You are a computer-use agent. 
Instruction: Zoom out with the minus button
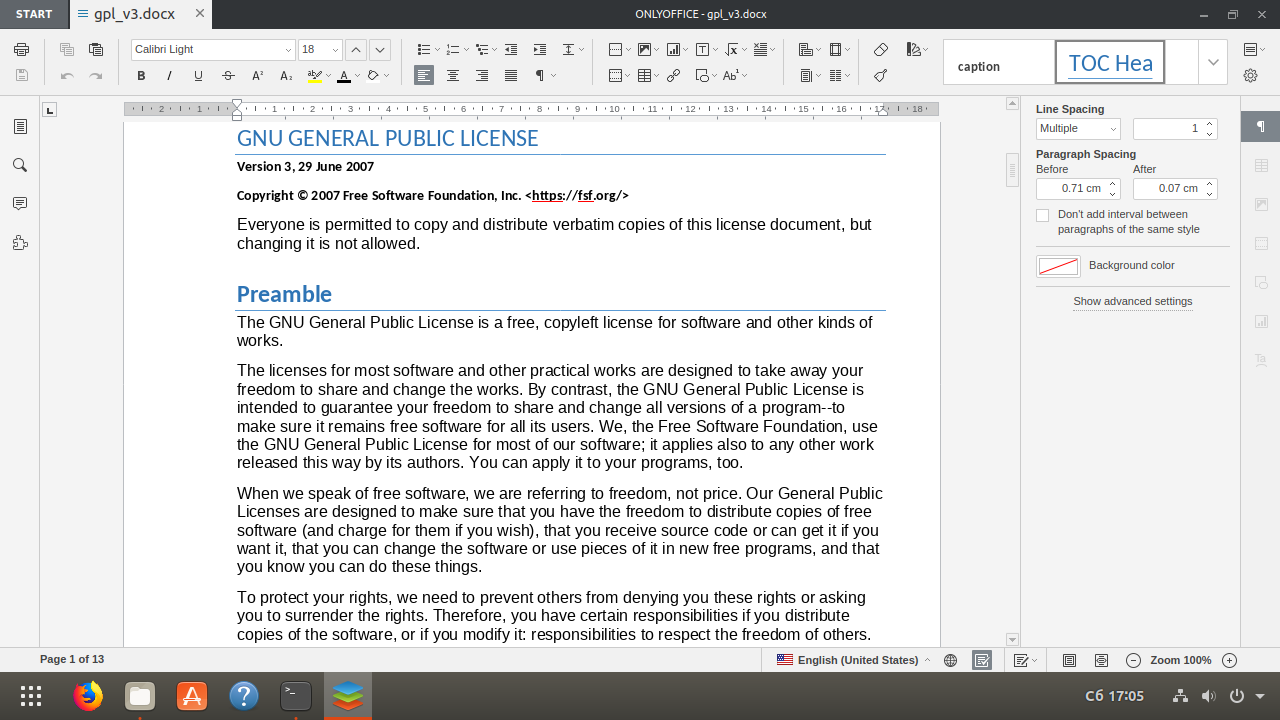[x=1133, y=660]
